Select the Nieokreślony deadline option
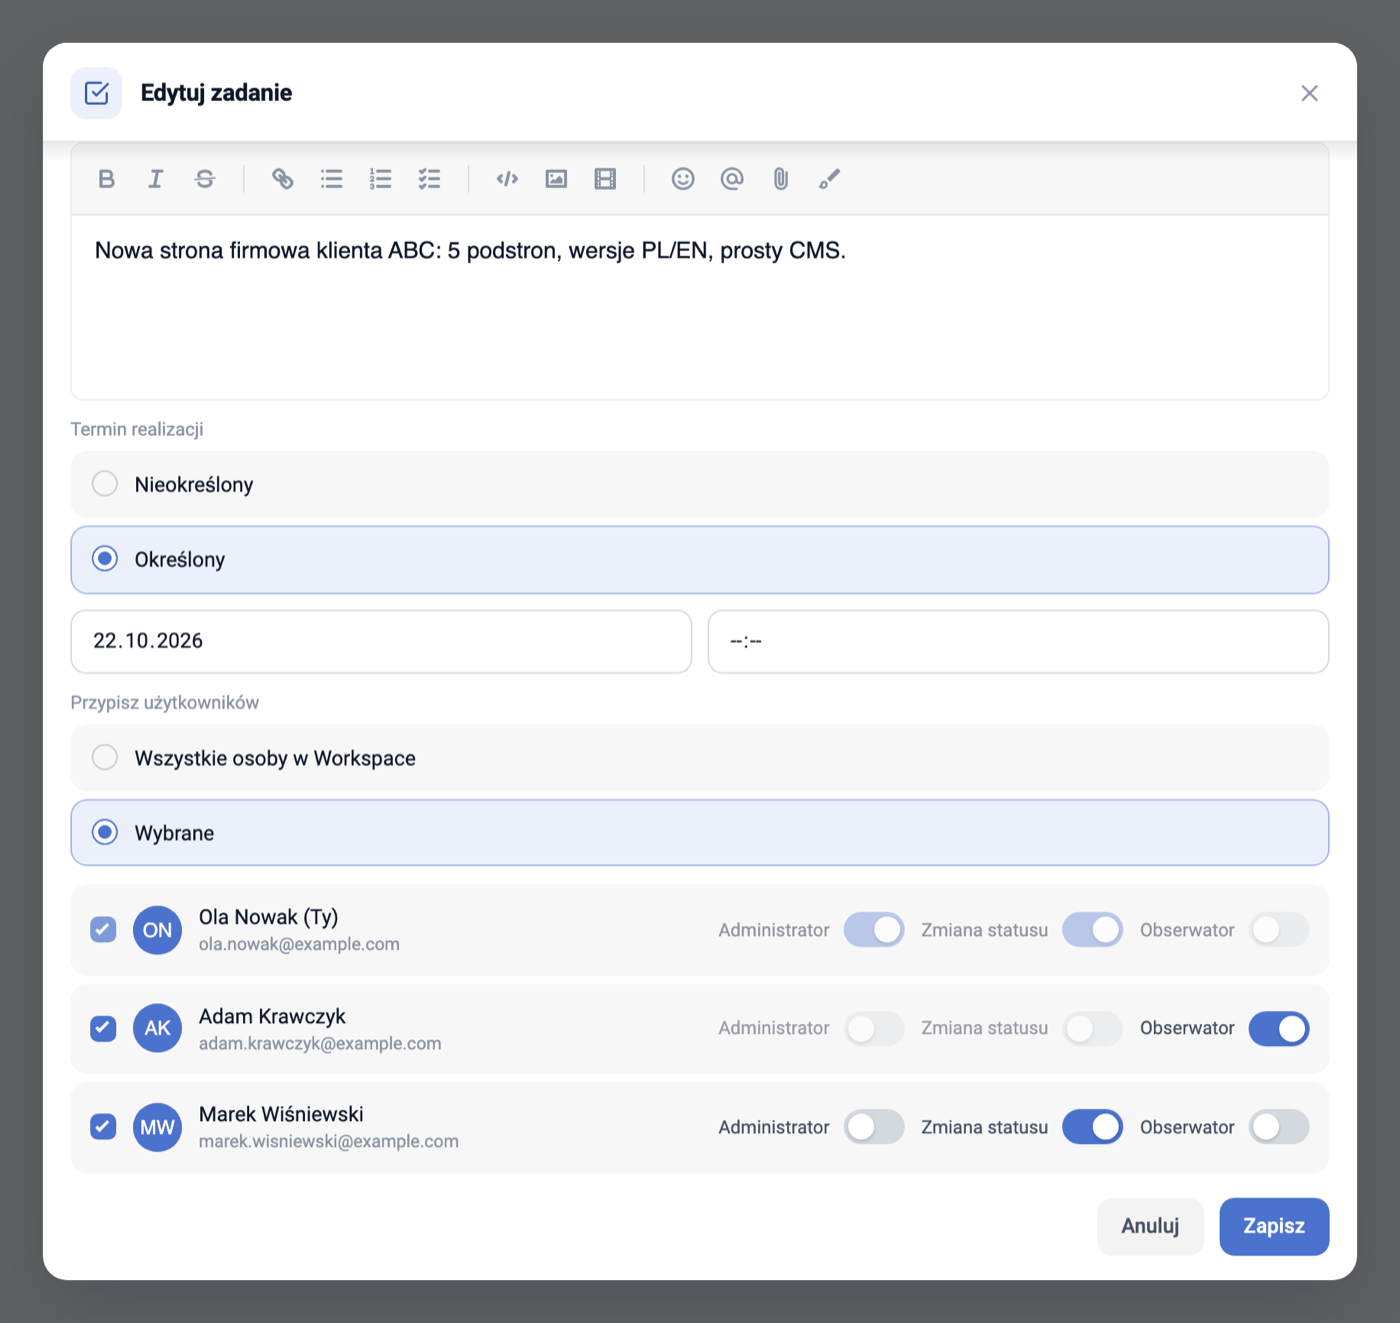The height and width of the screenshot is (1323, 1400). click(700, 484)
